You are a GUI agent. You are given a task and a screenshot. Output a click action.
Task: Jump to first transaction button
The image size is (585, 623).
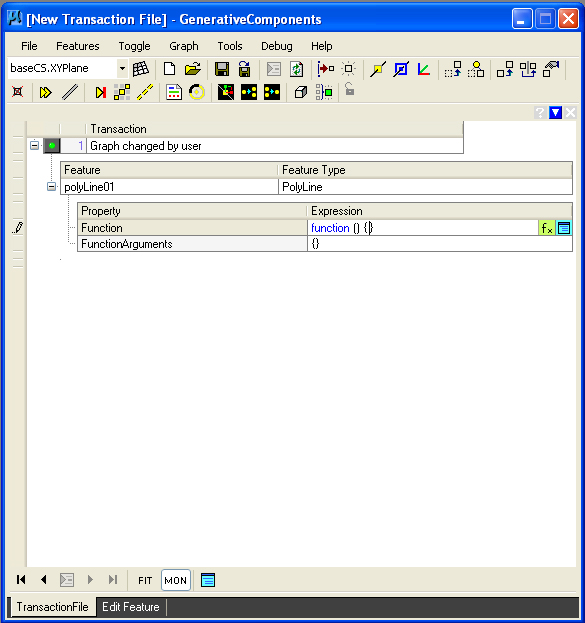tap(21, 580)
